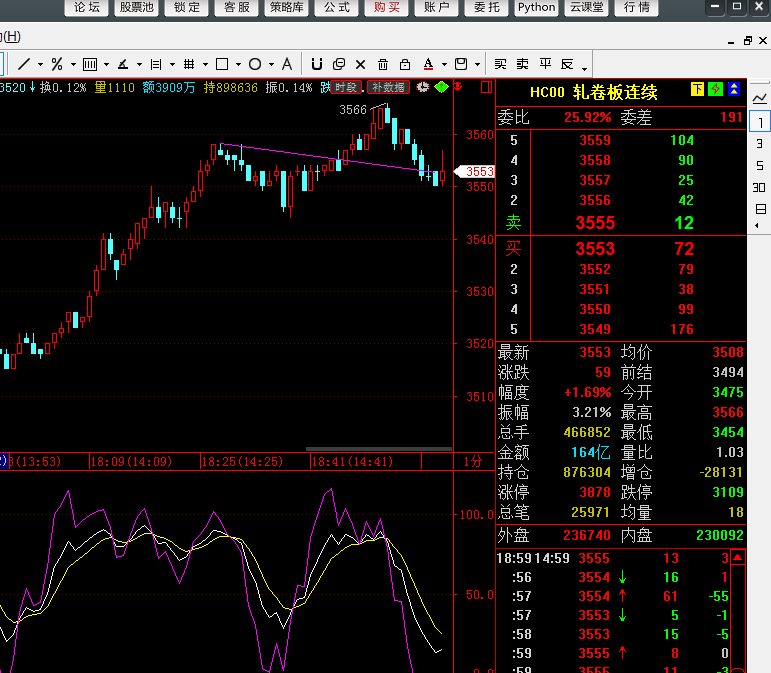Click the magnet snap icon
The width and height of the screenshot is (771, 673).
[x=316, y=64]
